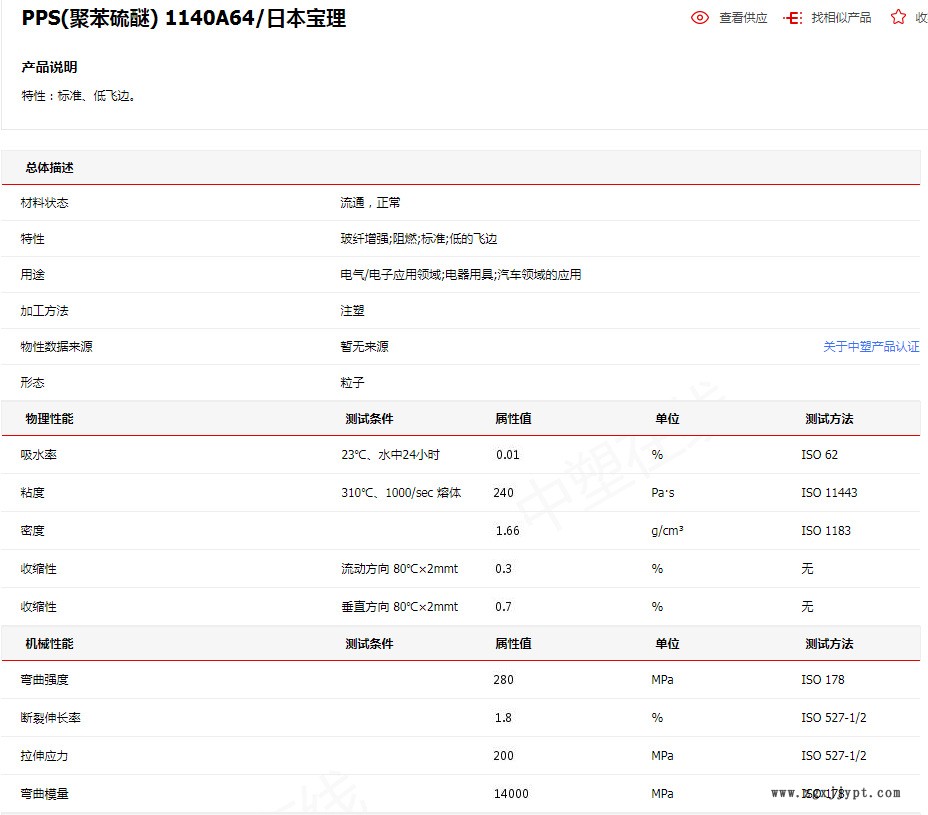This screenshot has height=815, width=928.
Task: Open the 查看供应 text link
Action: [x=743, y=18]
